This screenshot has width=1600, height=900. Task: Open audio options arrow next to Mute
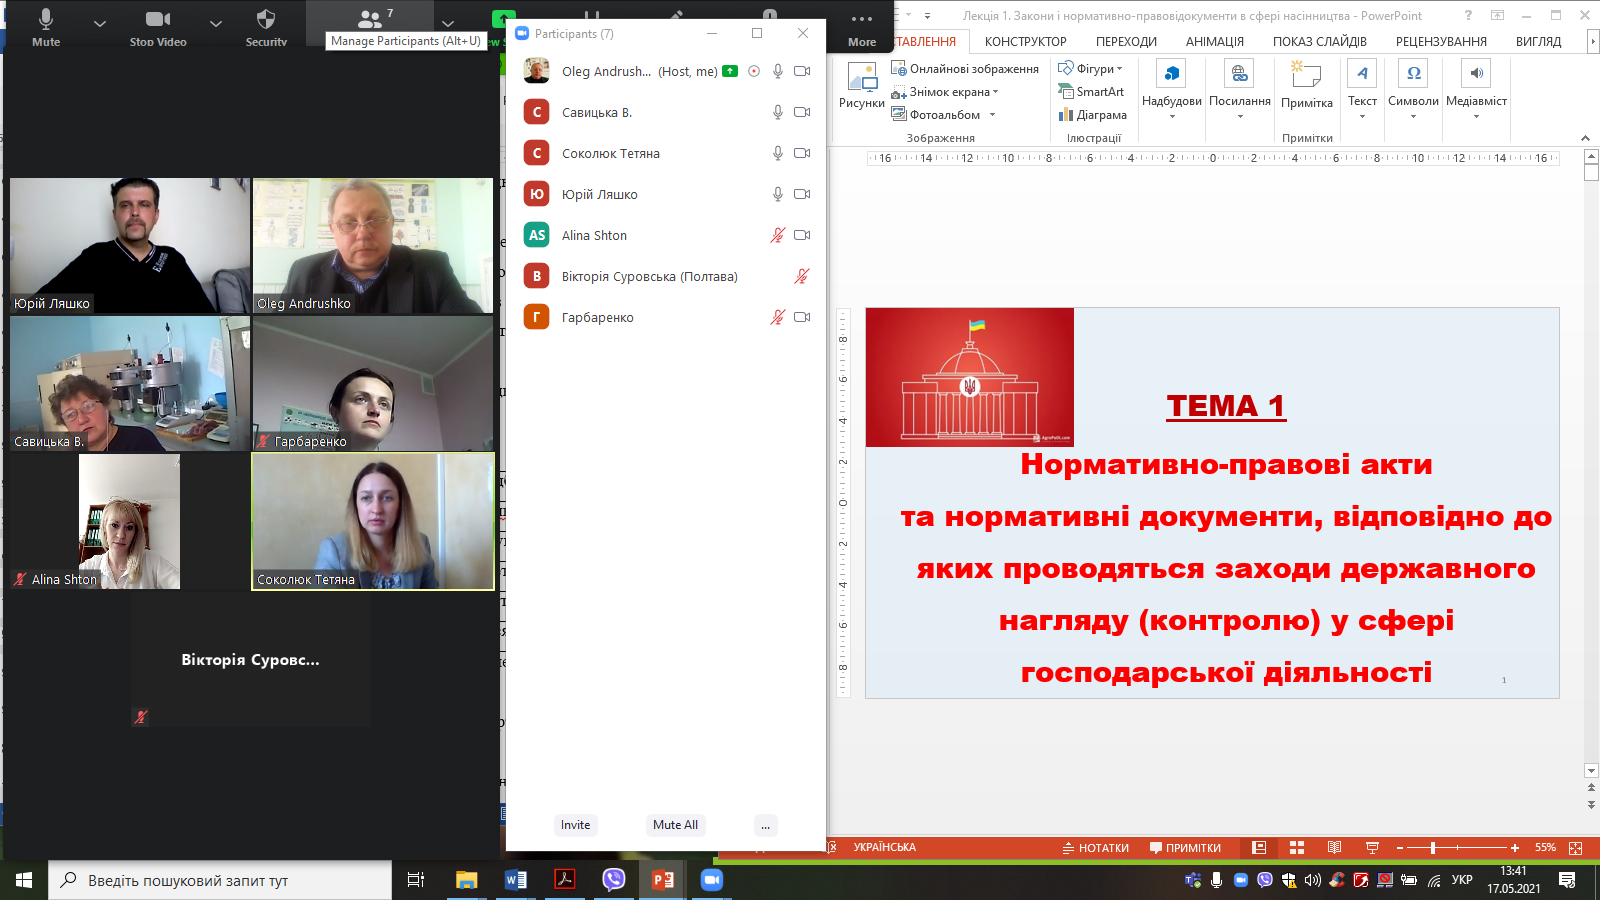99,23
